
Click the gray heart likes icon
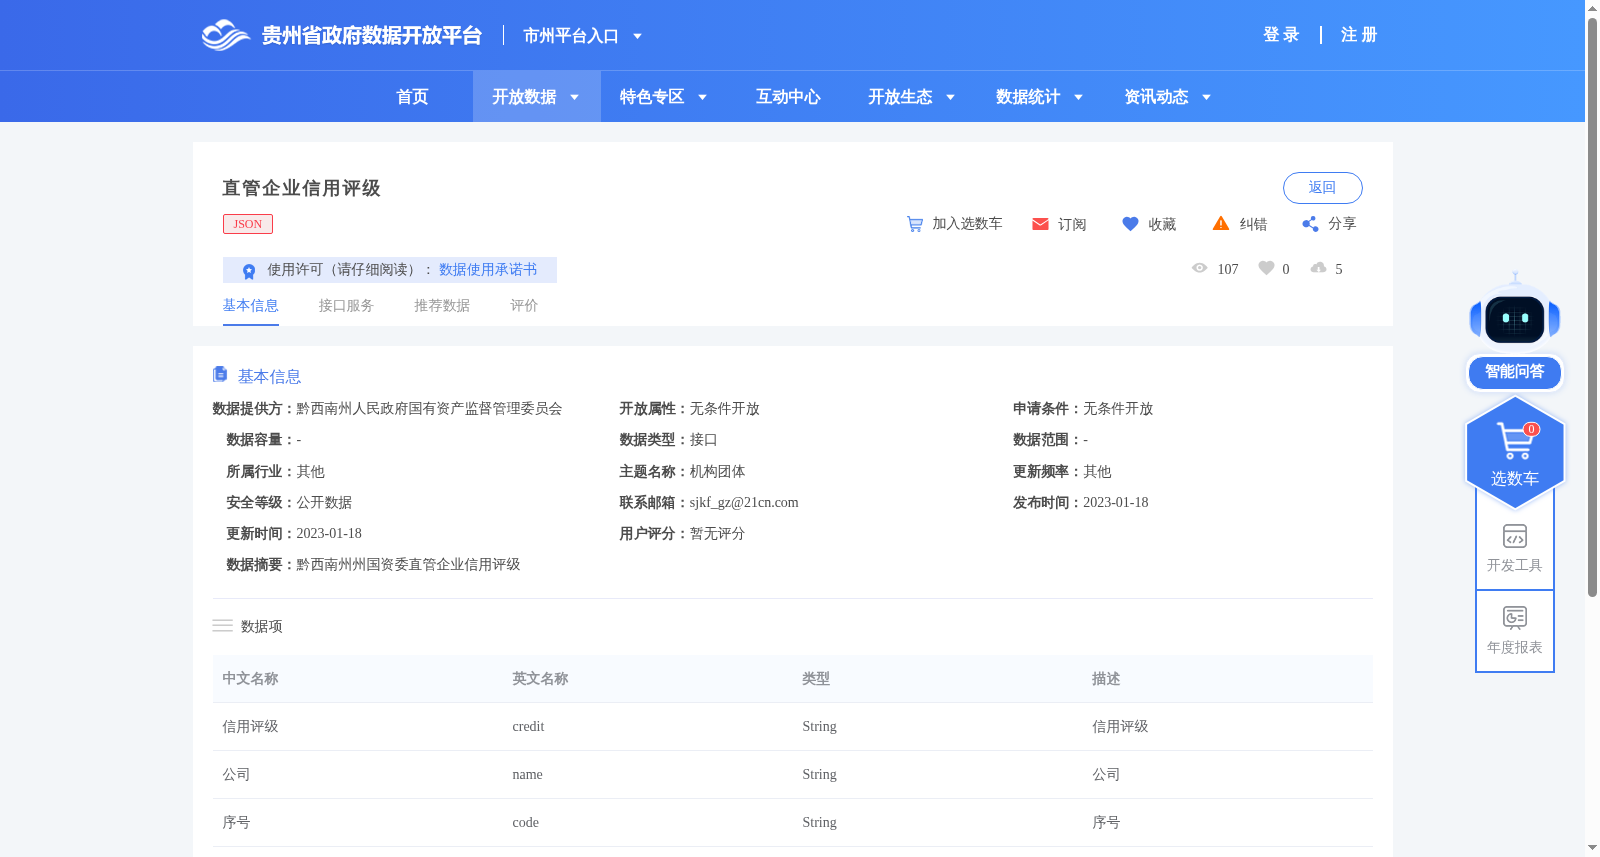click(x=1266, y=268)
